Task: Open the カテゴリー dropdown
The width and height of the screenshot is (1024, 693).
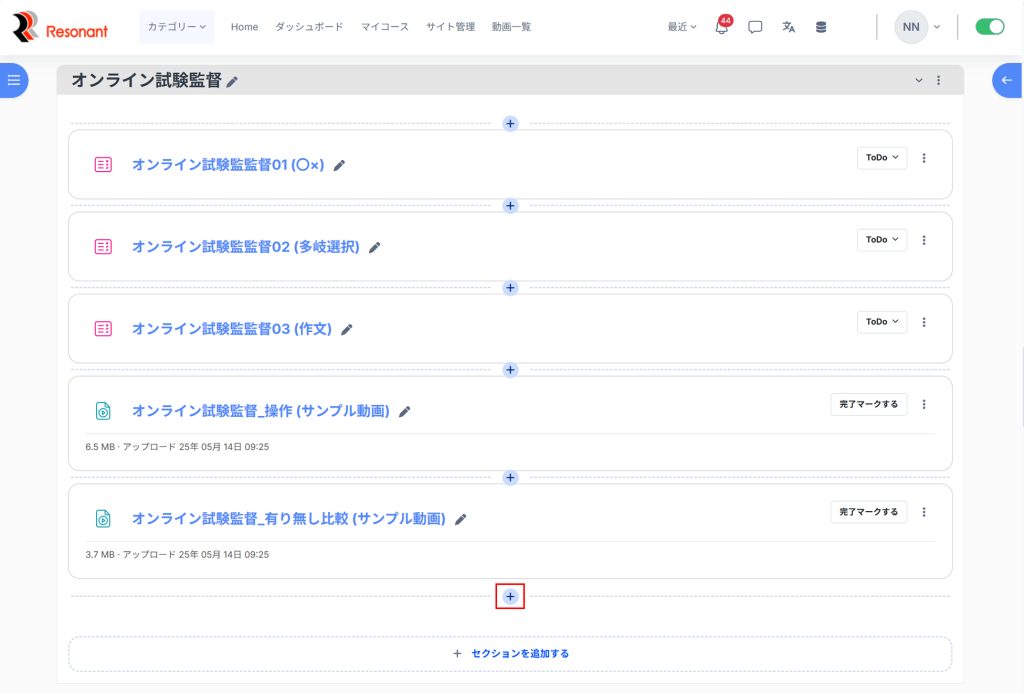Action: point(176,27)
